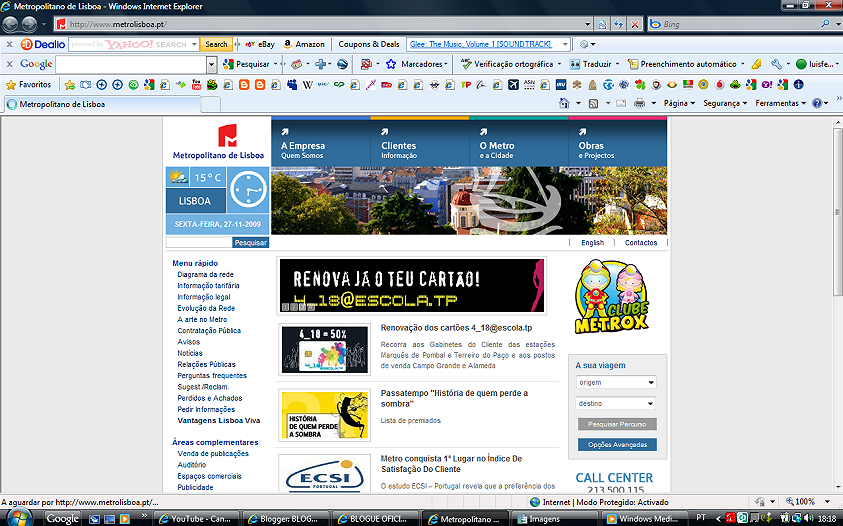Click the Yahoo Y! favorites icon
This screenshot has width=843, height=526.
767,84
